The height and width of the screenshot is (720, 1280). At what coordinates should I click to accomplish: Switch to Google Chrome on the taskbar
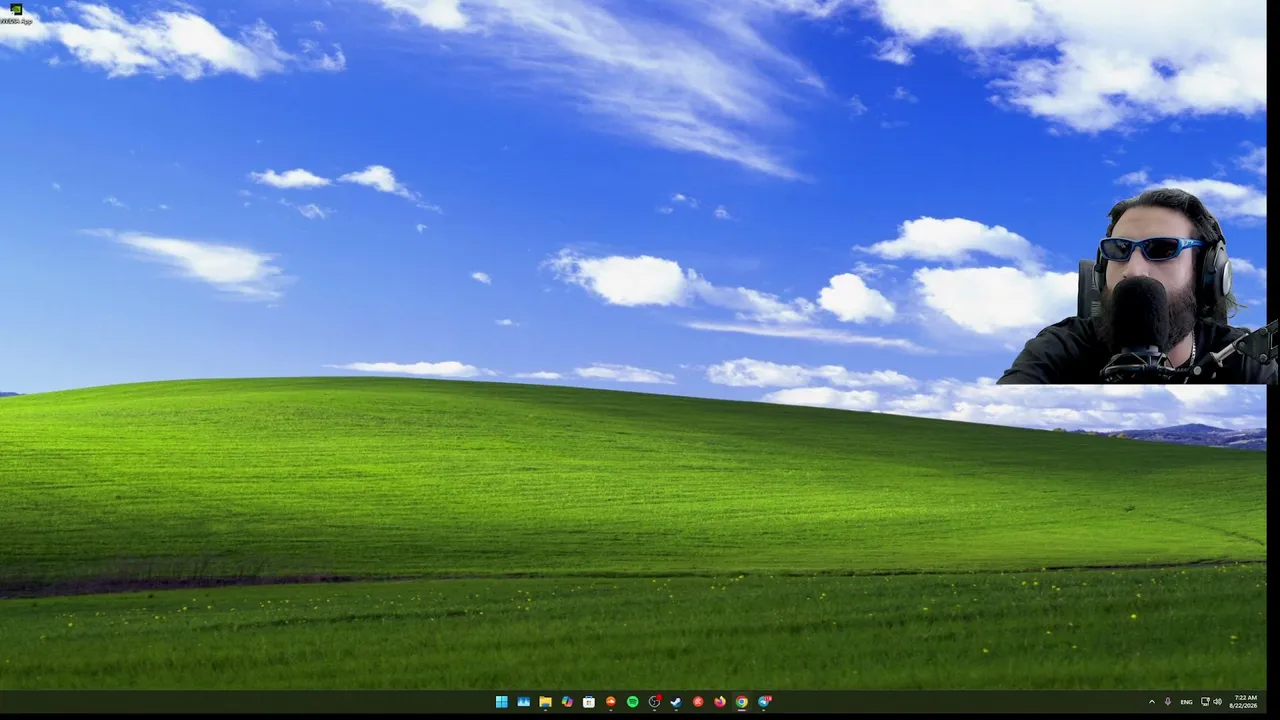click(742, 702)
